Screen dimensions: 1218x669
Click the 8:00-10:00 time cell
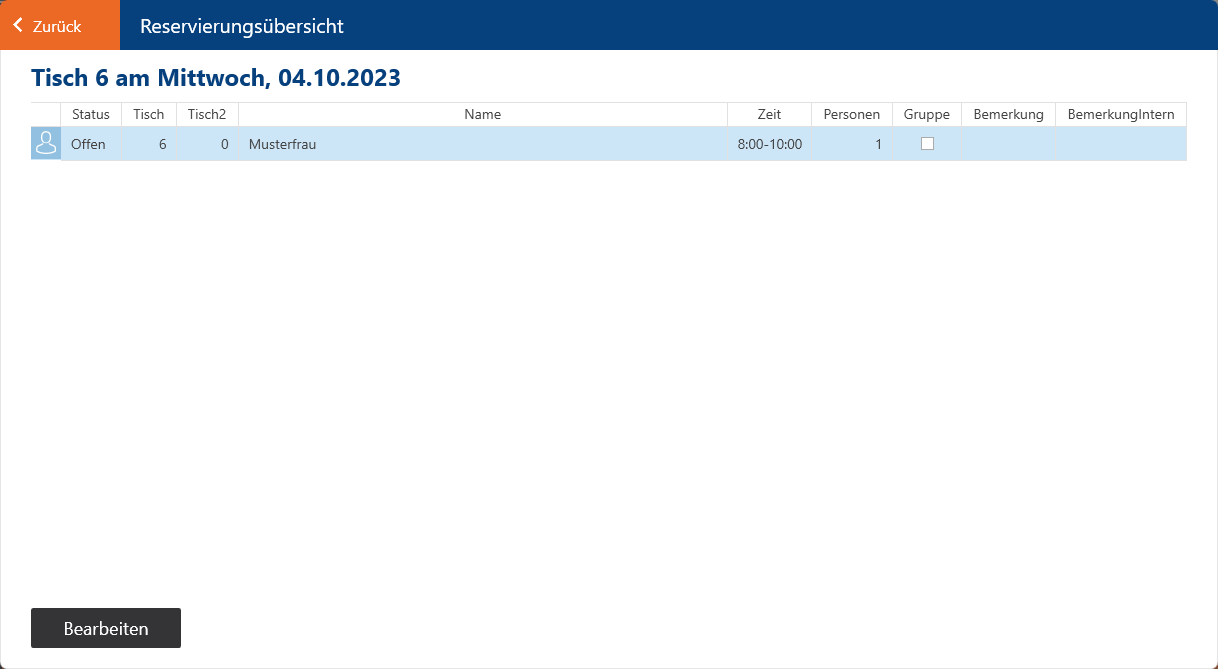click(x=769, y=144)
